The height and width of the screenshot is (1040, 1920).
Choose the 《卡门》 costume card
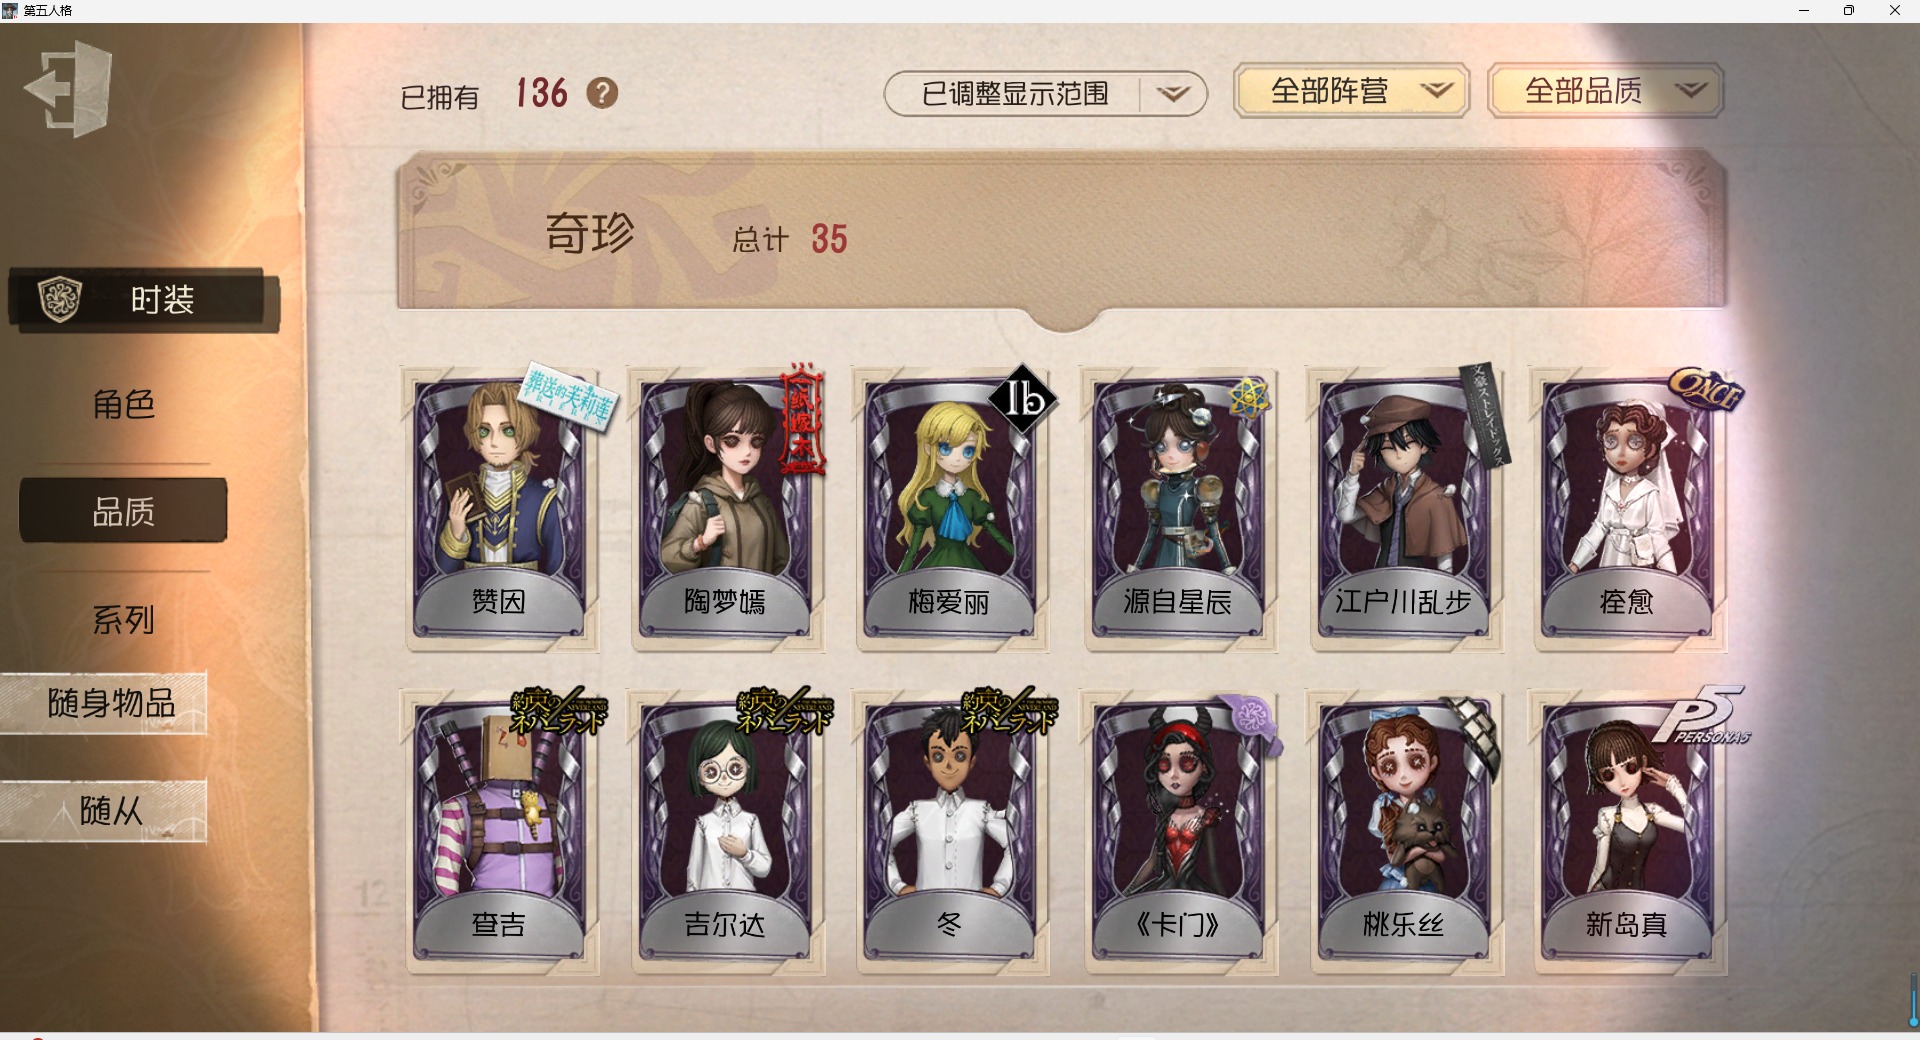[x=1178, y=832]
